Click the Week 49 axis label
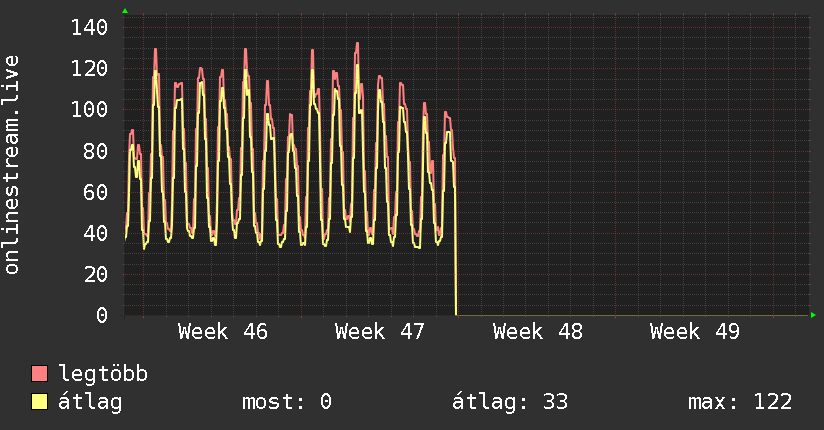The image size is (824, 430). coord(695,332)
